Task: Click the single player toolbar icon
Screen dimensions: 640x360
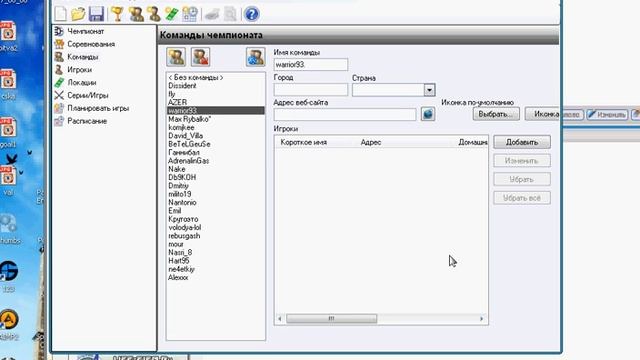Action: point(154,14)
